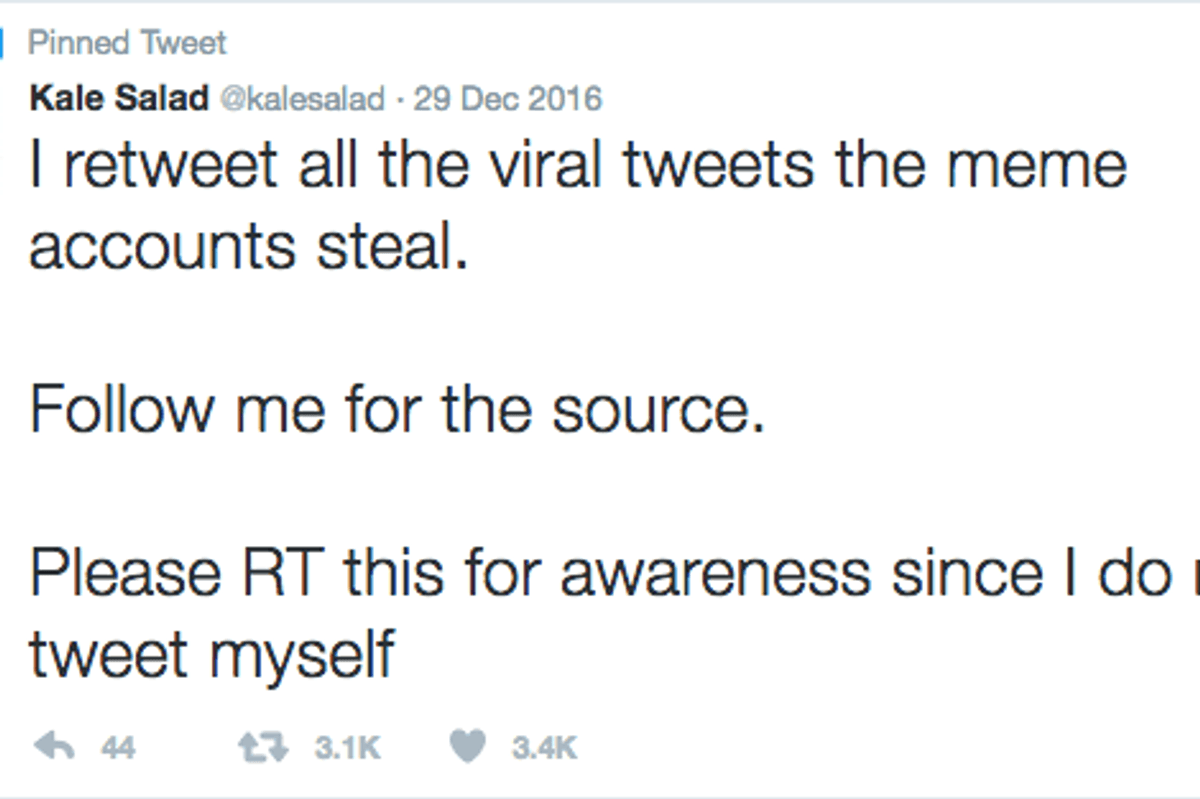1200x799 pixels.
Task: Select the line "Follow me for the source."
Action: 397,410
